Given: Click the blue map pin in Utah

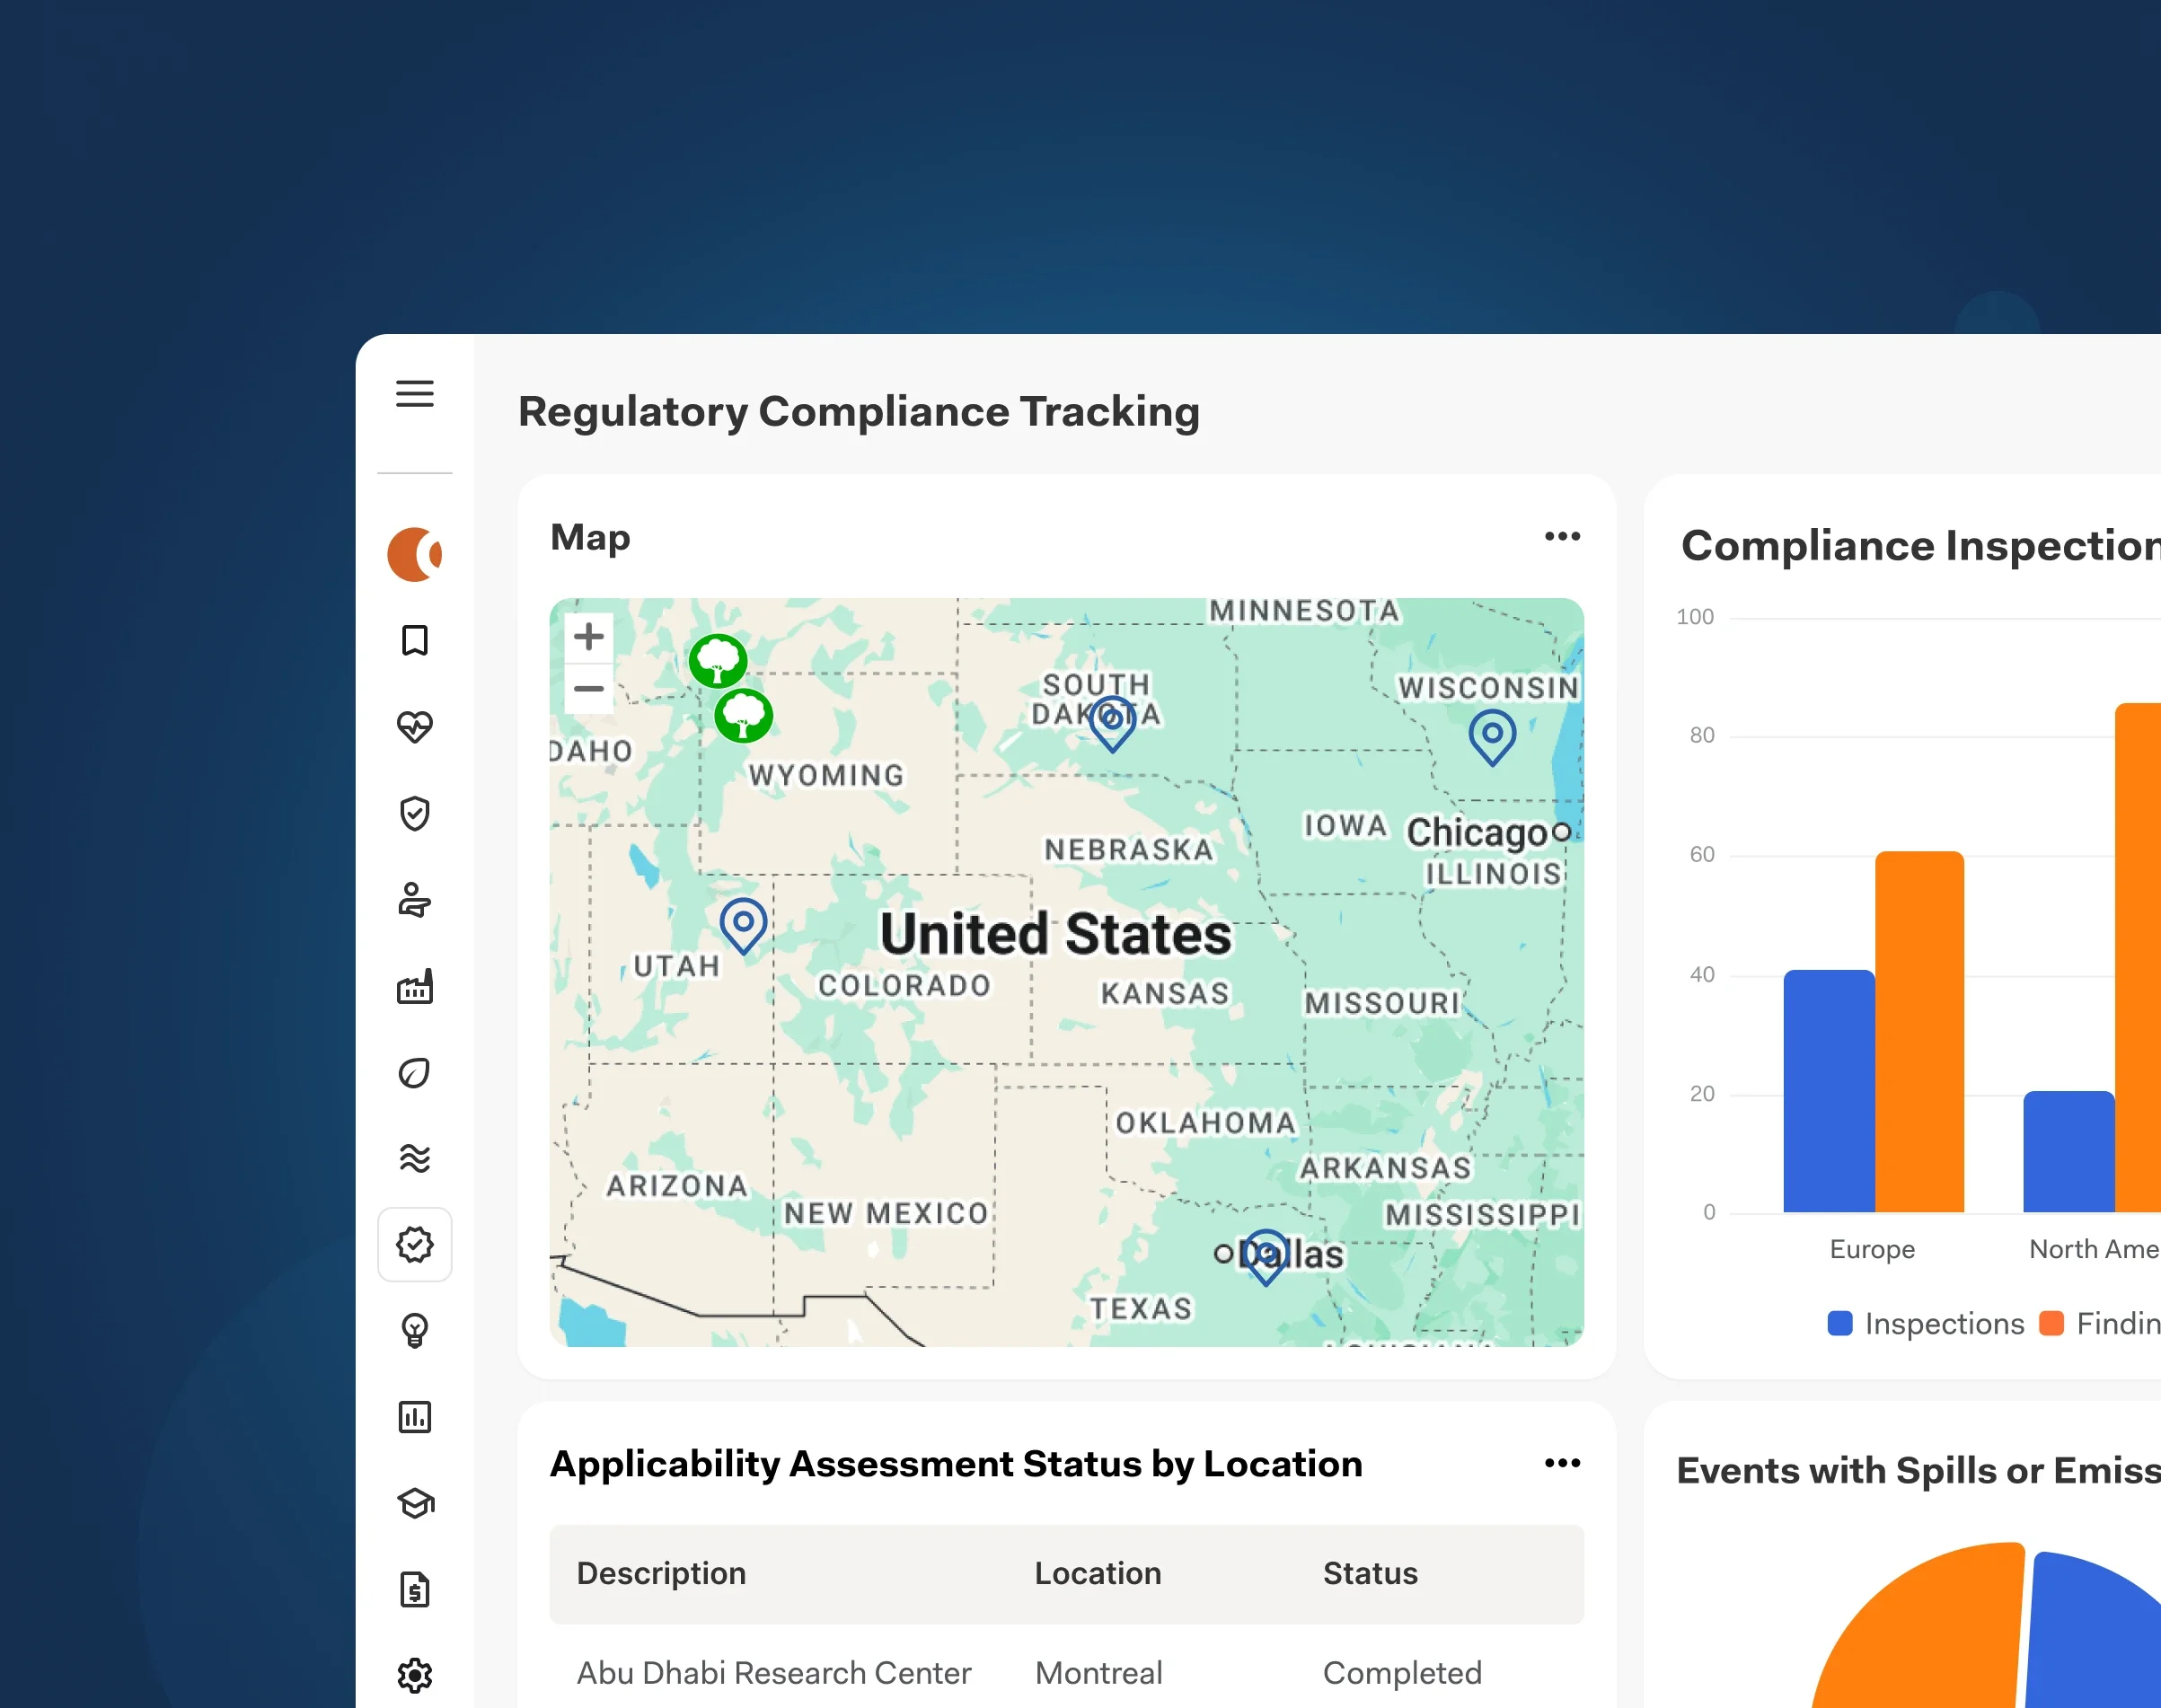Looking at the screenshot, I should click(x=743, y=923).
